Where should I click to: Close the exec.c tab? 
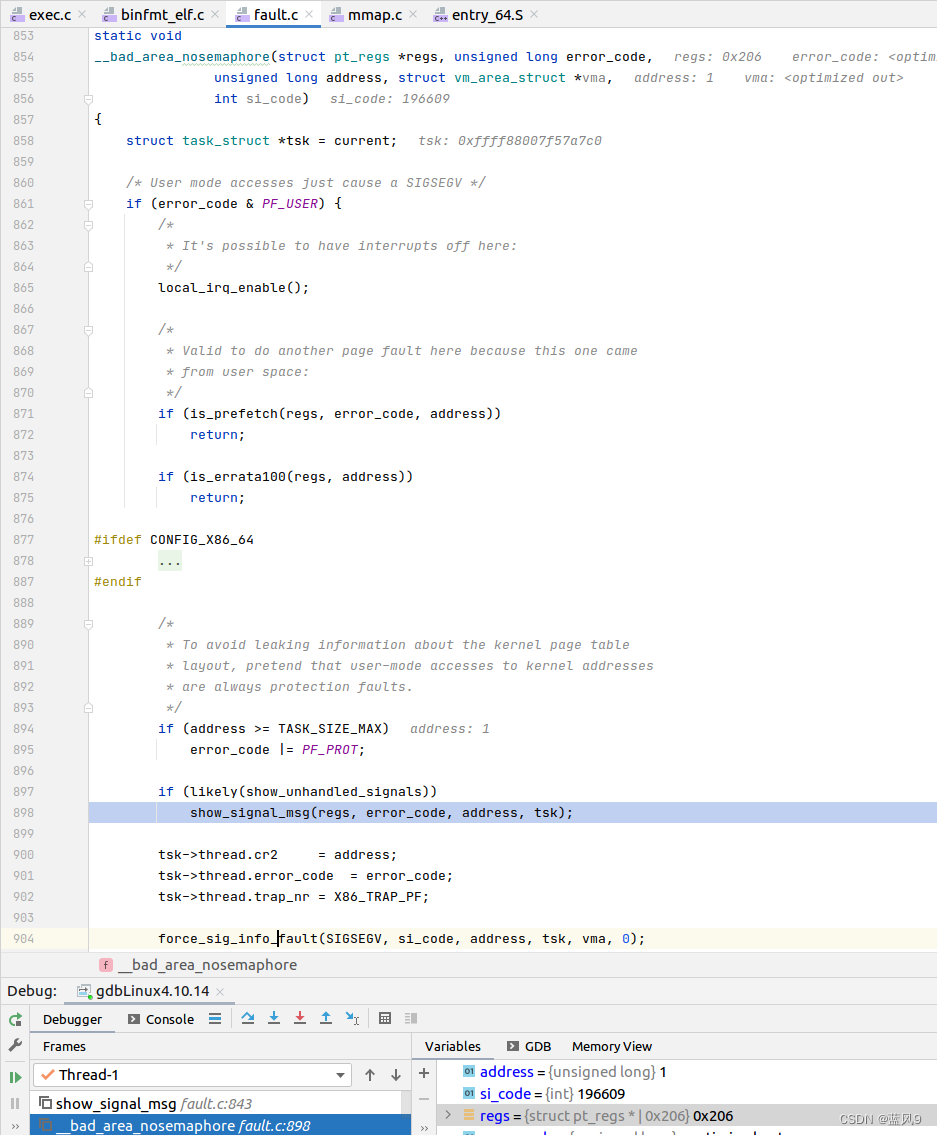[x=82, y=14]
